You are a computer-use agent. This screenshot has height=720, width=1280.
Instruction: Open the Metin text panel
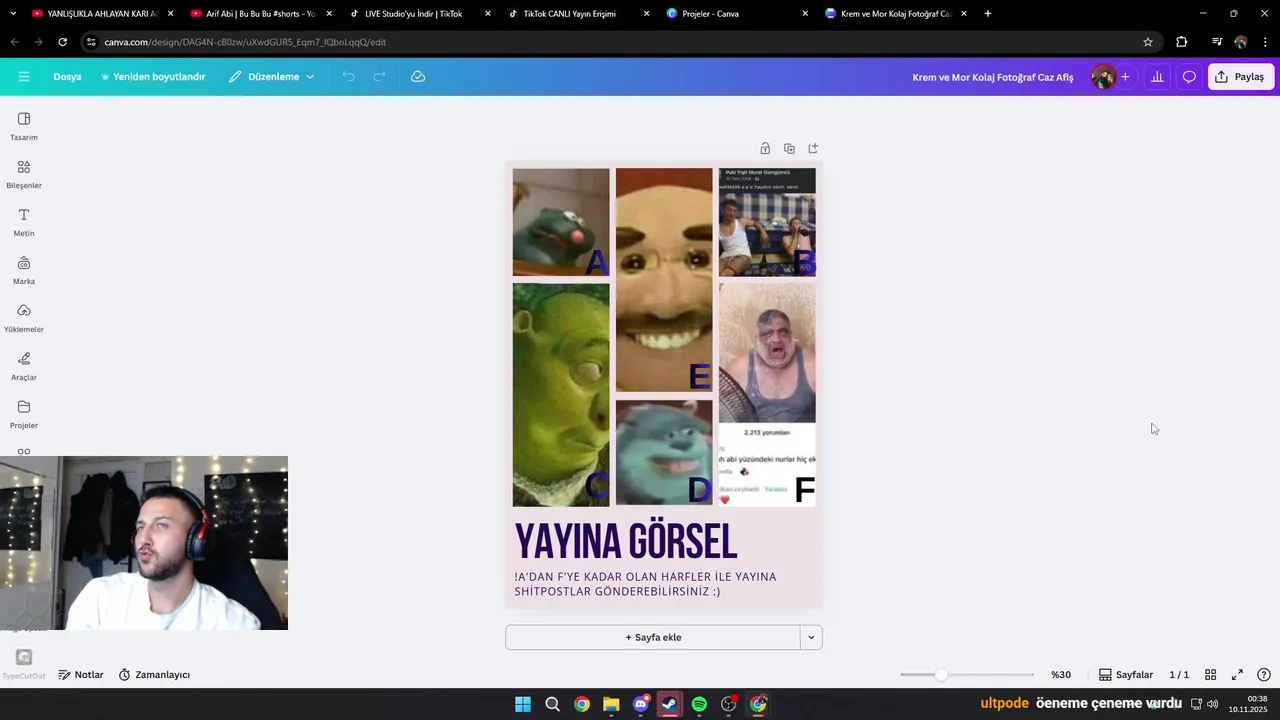(x=24, y=222)
